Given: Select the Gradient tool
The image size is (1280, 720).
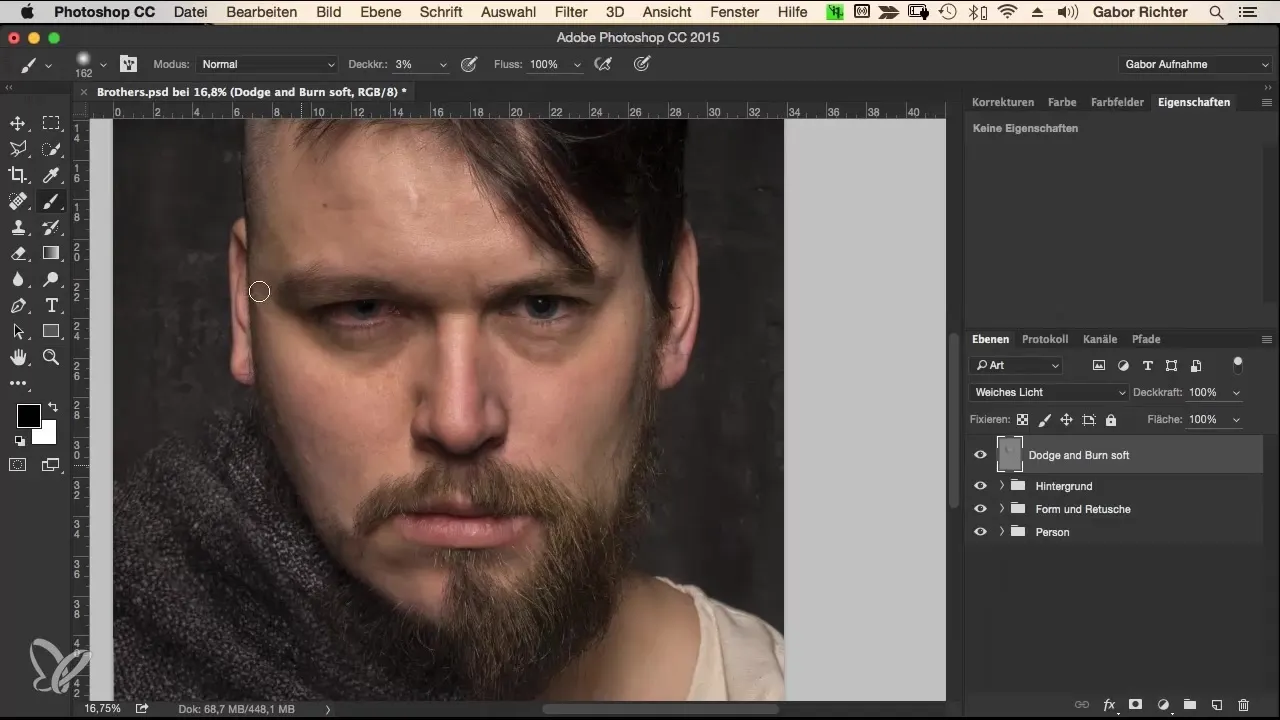Looking at the screenshot, I should pos(51,253).
